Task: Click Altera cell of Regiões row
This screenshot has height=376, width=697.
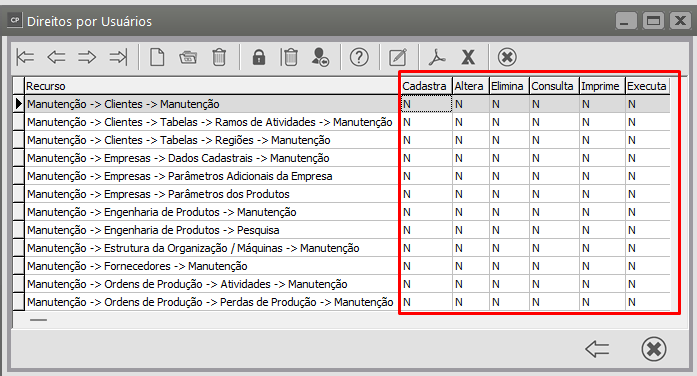Action: coord(470,140)
